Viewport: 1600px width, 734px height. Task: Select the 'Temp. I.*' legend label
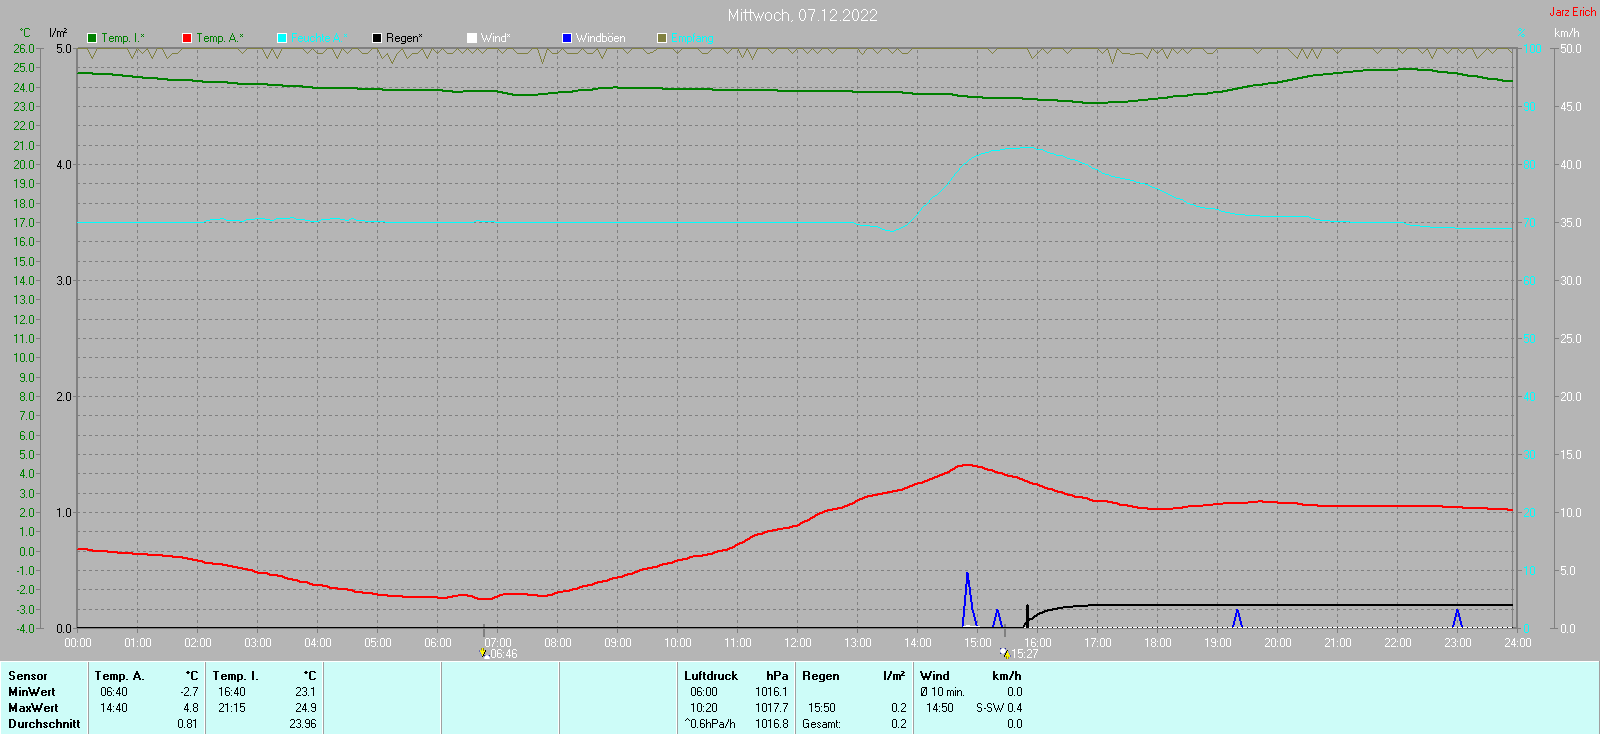(x=123, y=38)
